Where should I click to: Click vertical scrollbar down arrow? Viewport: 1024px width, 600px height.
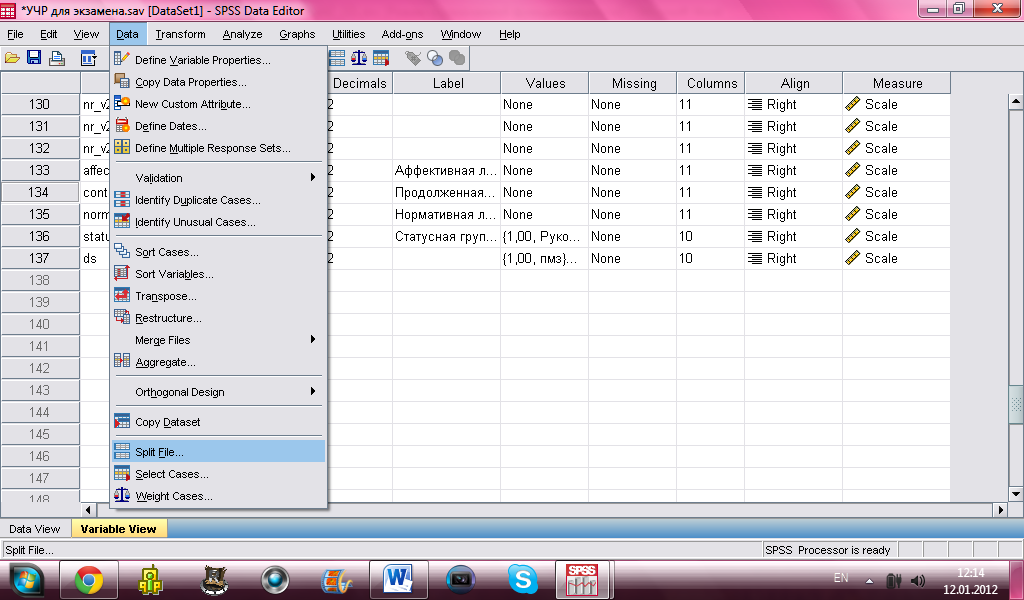pyautogui.click(x=1016, y=494)
